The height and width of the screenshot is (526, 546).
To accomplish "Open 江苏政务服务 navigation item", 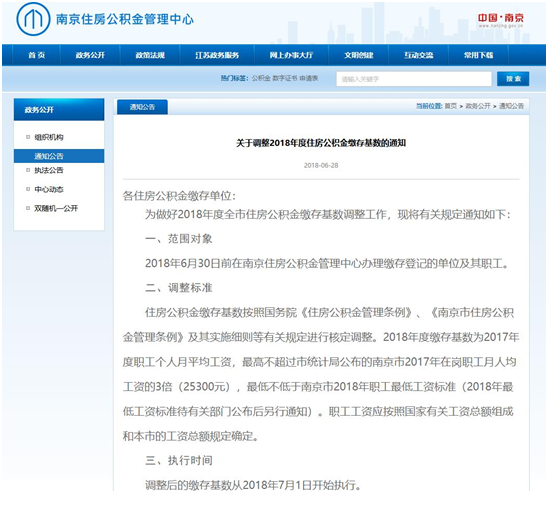I will coord(217,55).
